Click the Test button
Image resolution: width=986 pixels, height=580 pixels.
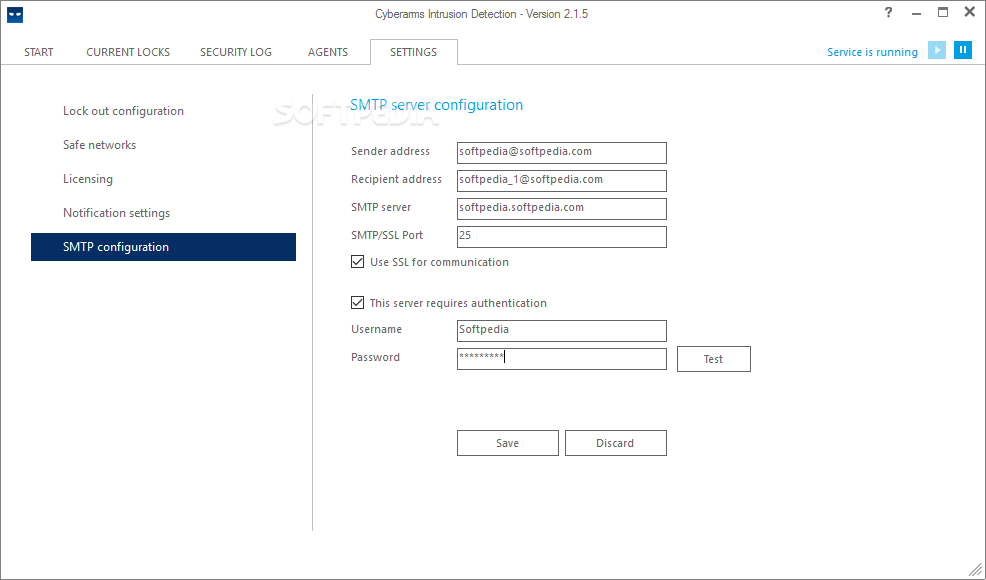tap(714, 359)
